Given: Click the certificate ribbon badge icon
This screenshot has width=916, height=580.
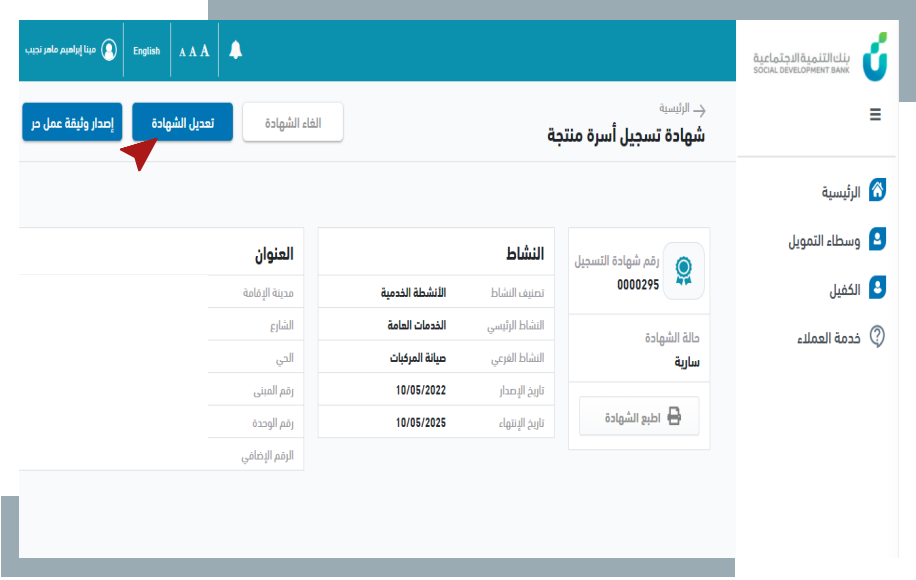Looking at the screenshot, I should coord(683,271).
